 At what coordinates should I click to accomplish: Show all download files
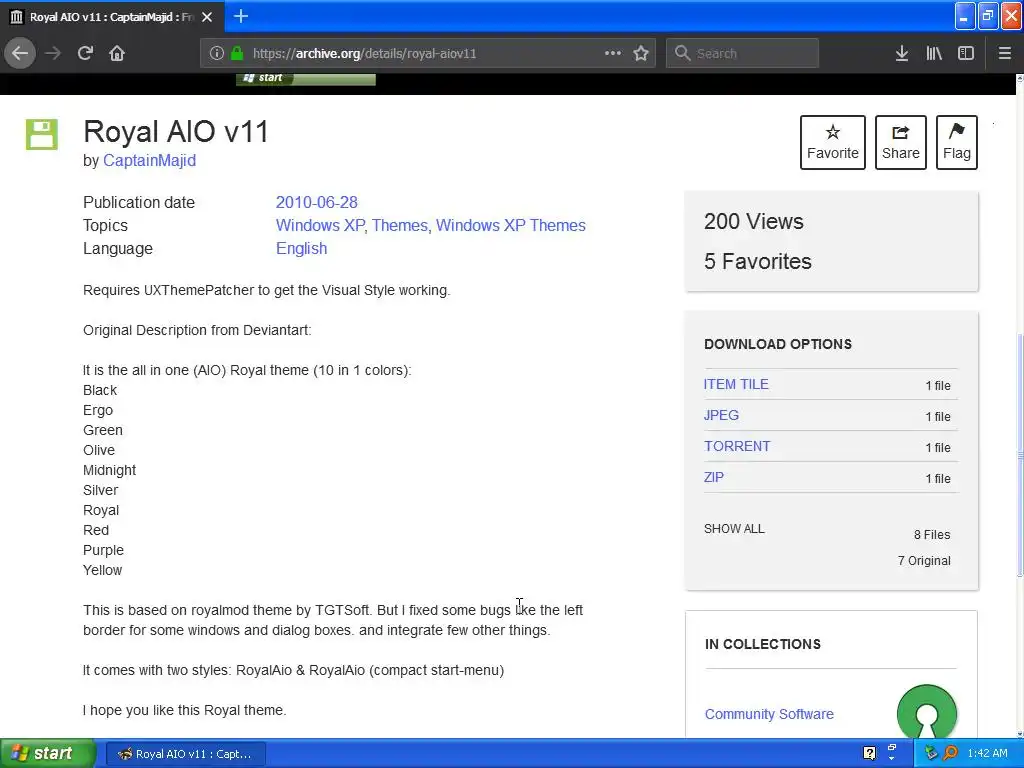[734, 529]
